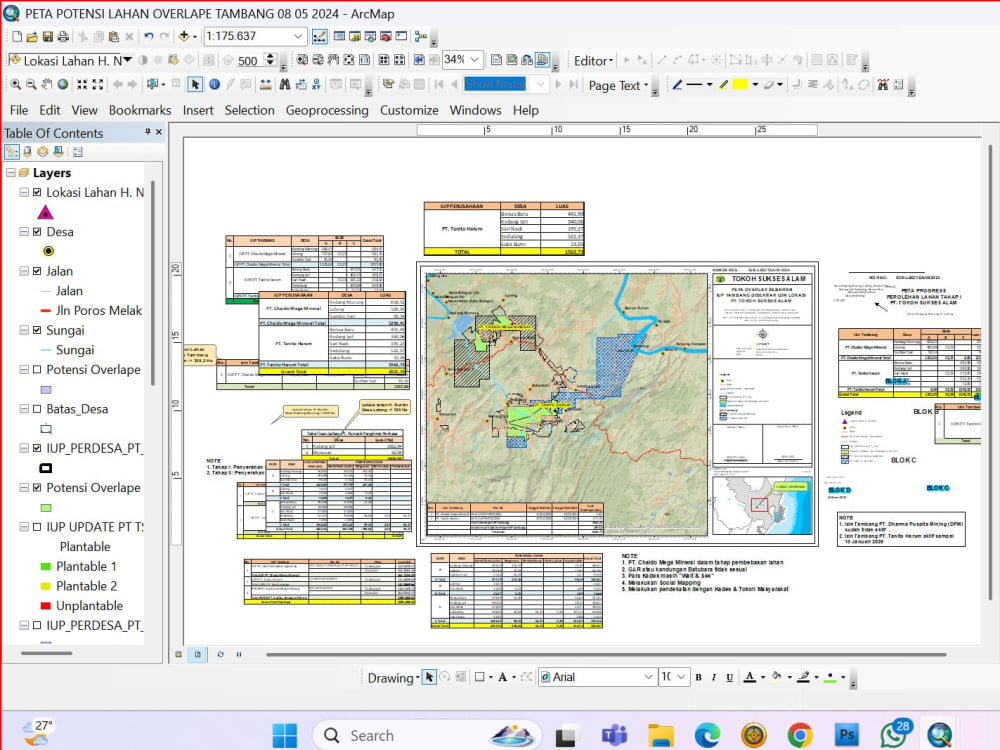
Task: Click the Refresh view button
Action: pos(221,654)
